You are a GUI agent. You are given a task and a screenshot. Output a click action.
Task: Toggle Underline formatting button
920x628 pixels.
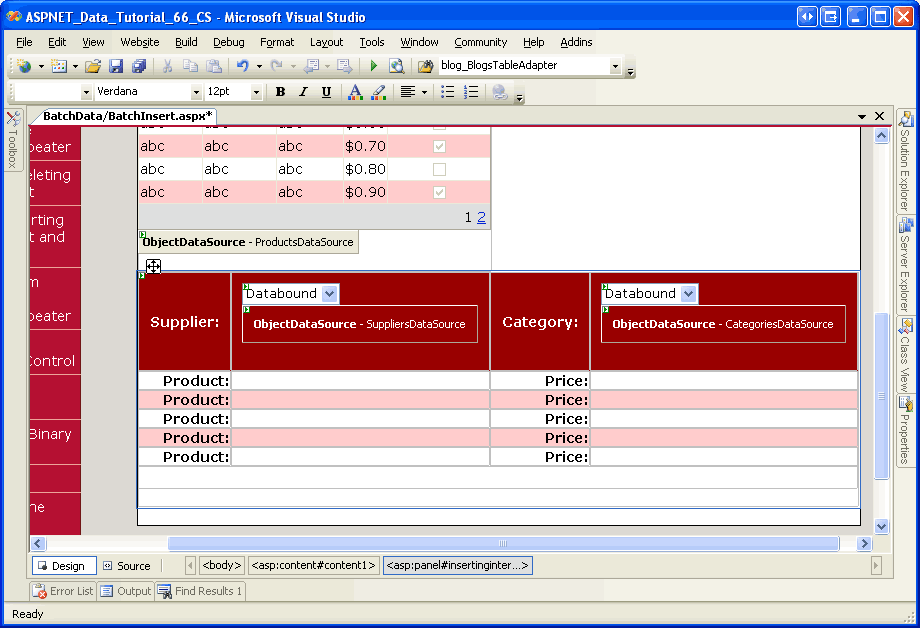point(326,92)
